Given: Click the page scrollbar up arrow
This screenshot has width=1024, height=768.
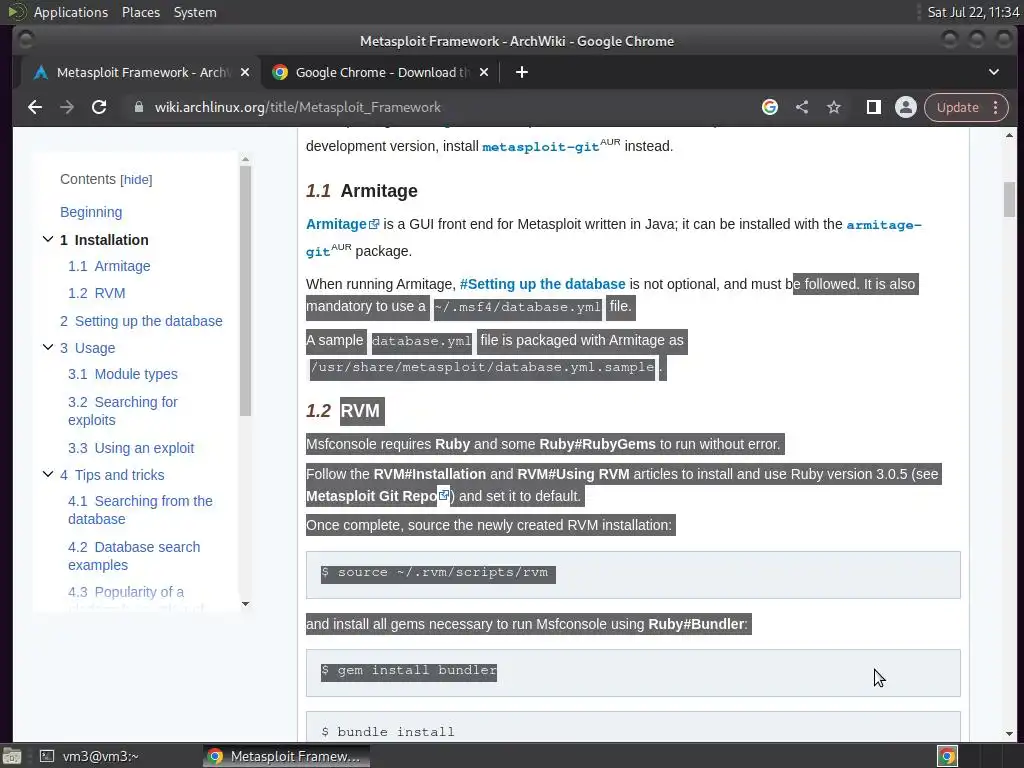Looking at the screenshot, I should pos(1009,135).
